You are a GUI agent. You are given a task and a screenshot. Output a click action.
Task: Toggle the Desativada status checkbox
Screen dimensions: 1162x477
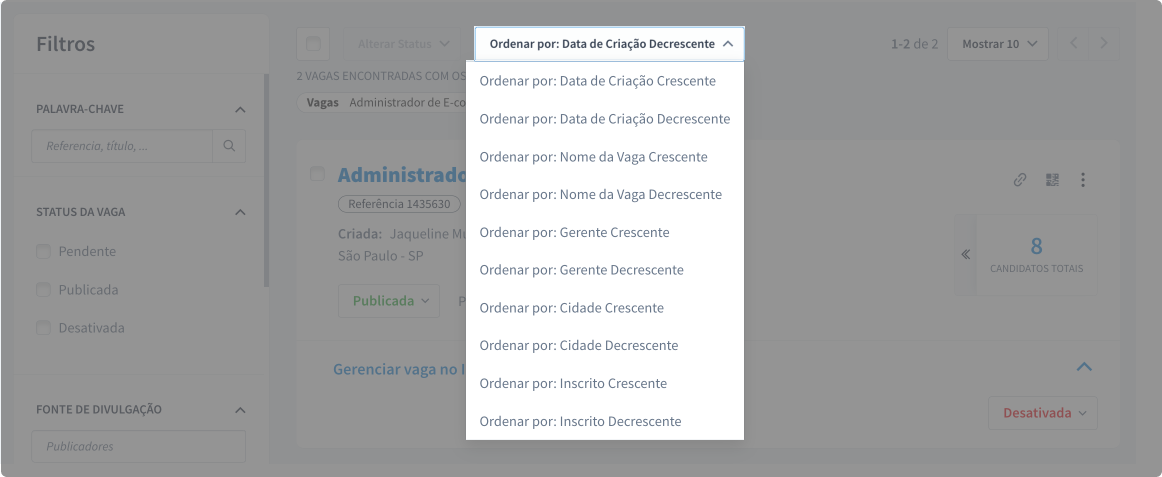(x=43, y=328)
